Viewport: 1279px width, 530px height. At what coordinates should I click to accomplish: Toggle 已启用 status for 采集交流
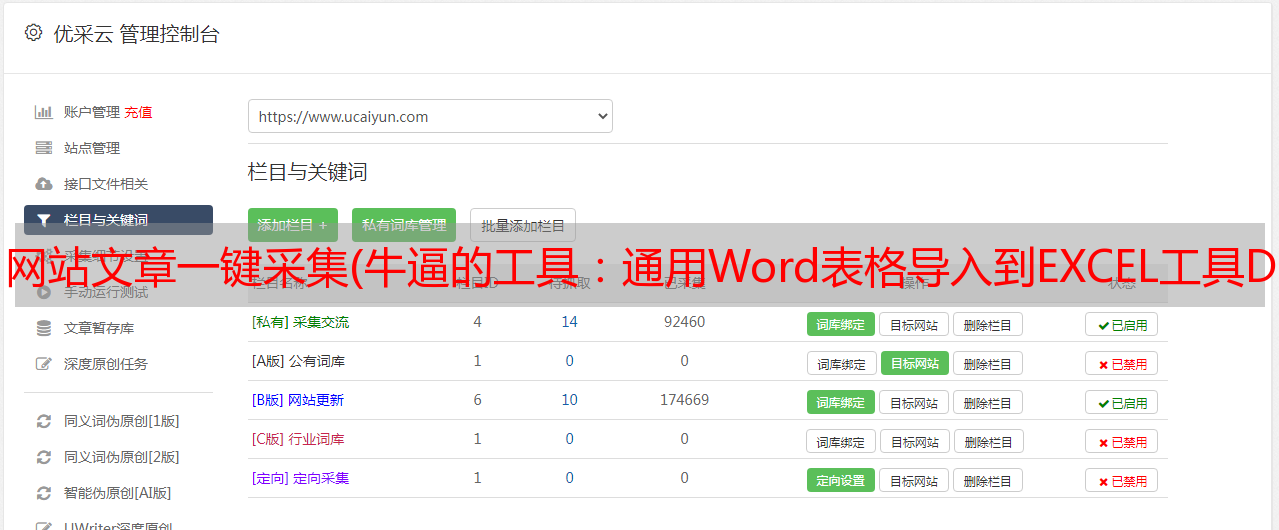tap(1122, 324)
